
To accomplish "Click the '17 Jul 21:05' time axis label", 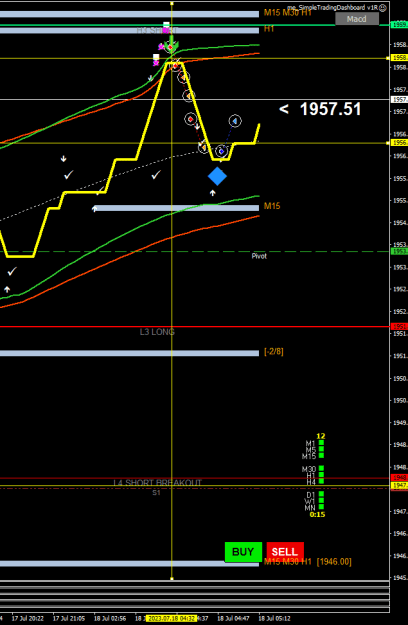I will (x=69, y=619).
